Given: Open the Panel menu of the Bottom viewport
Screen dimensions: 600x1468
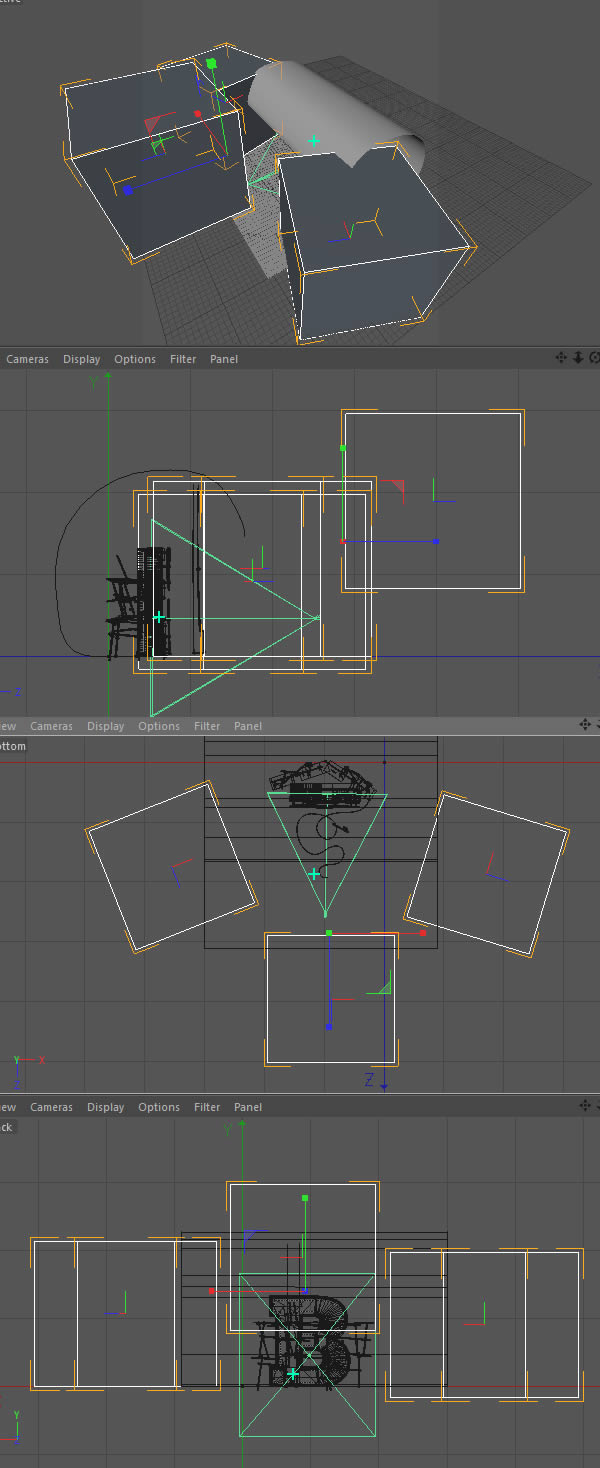Looking at the screenshot, I should (x=248, y=726).
